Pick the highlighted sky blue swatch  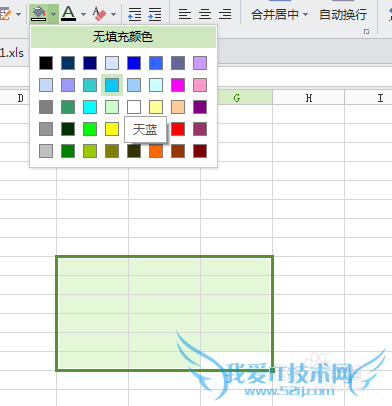[112, 85]
